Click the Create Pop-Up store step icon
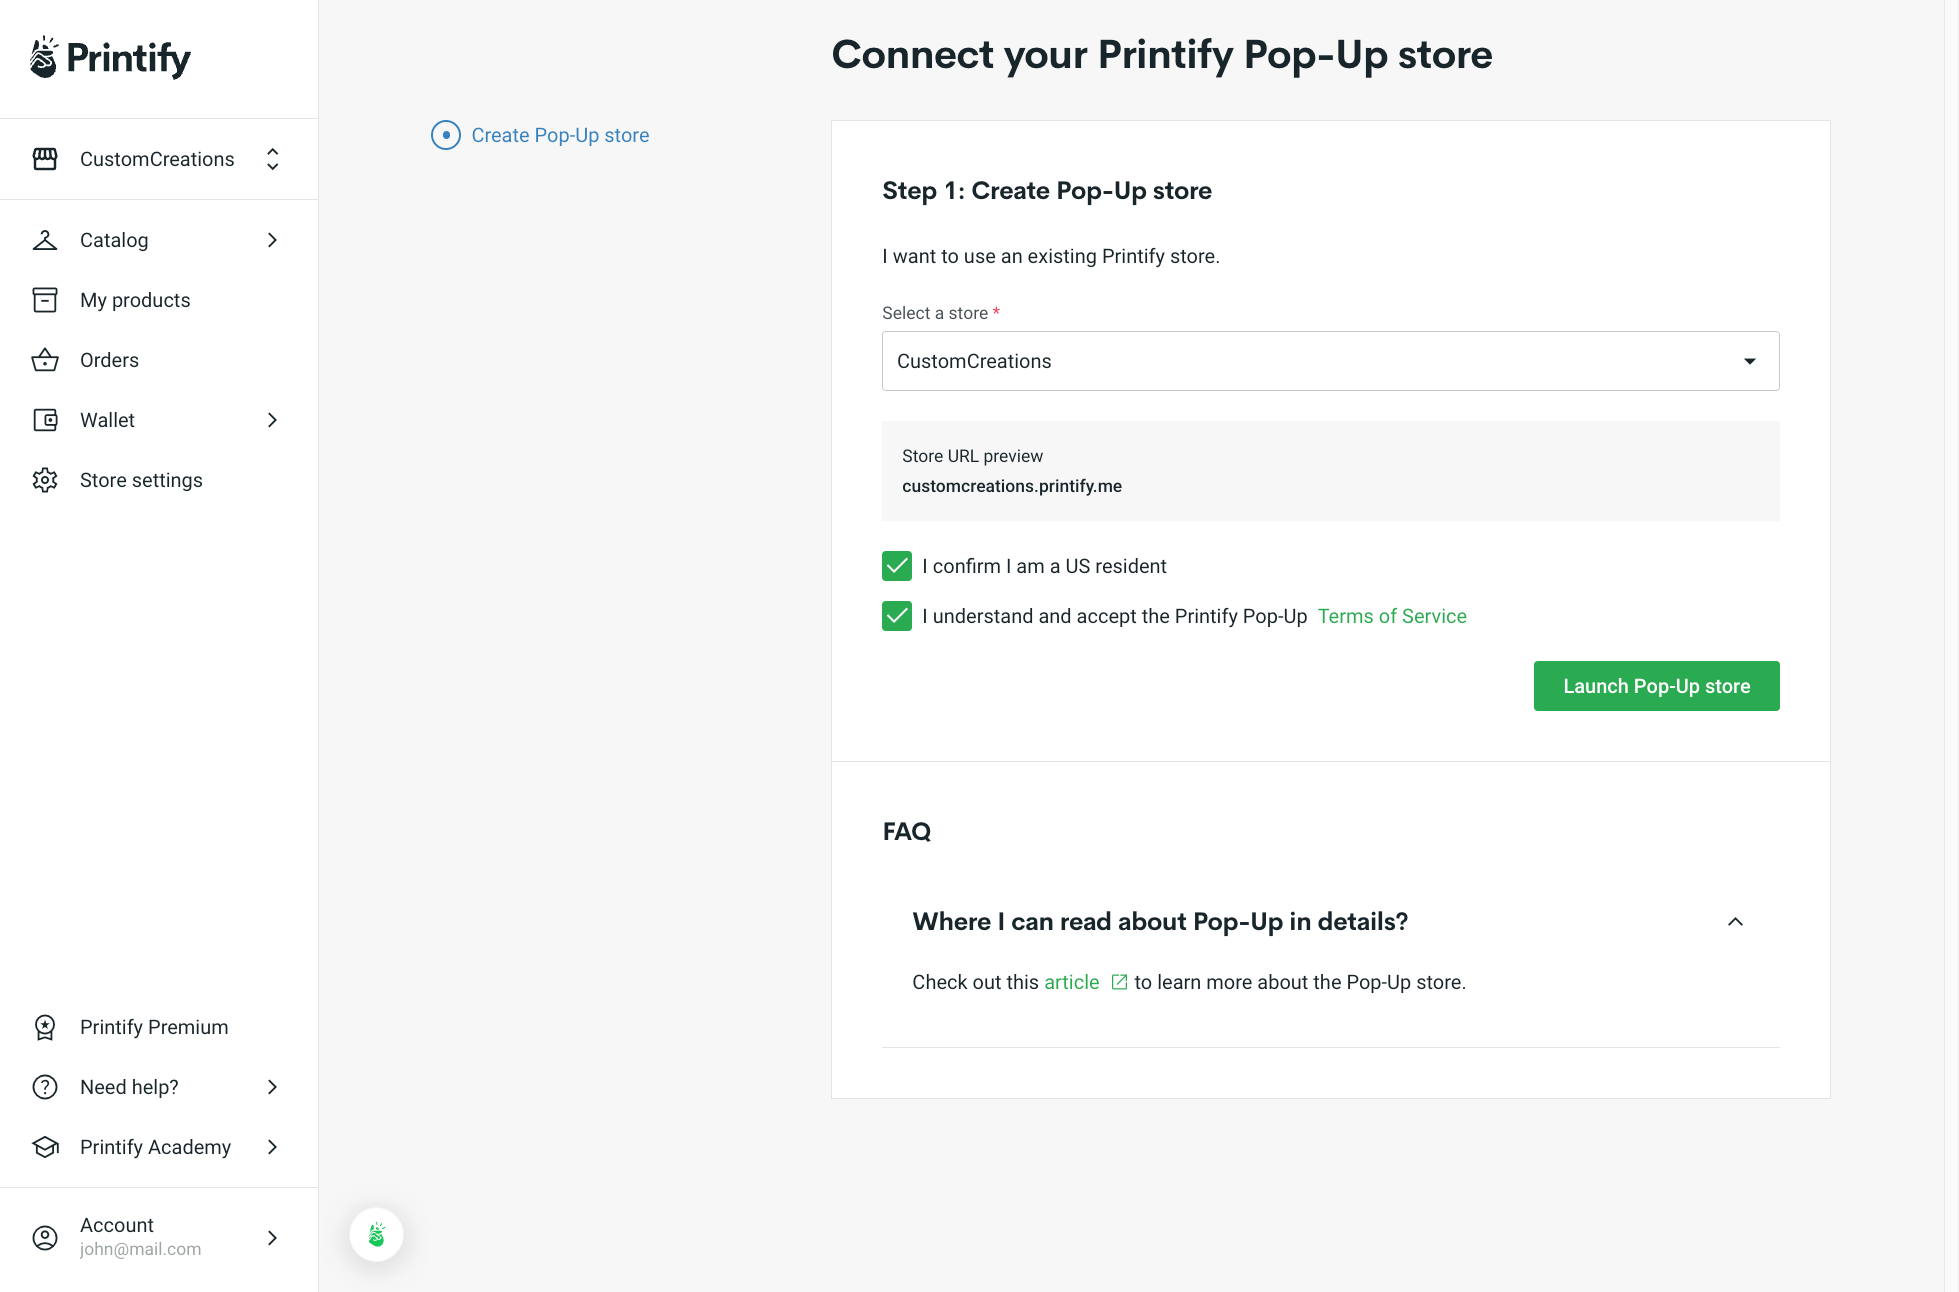 coord(444,136)
